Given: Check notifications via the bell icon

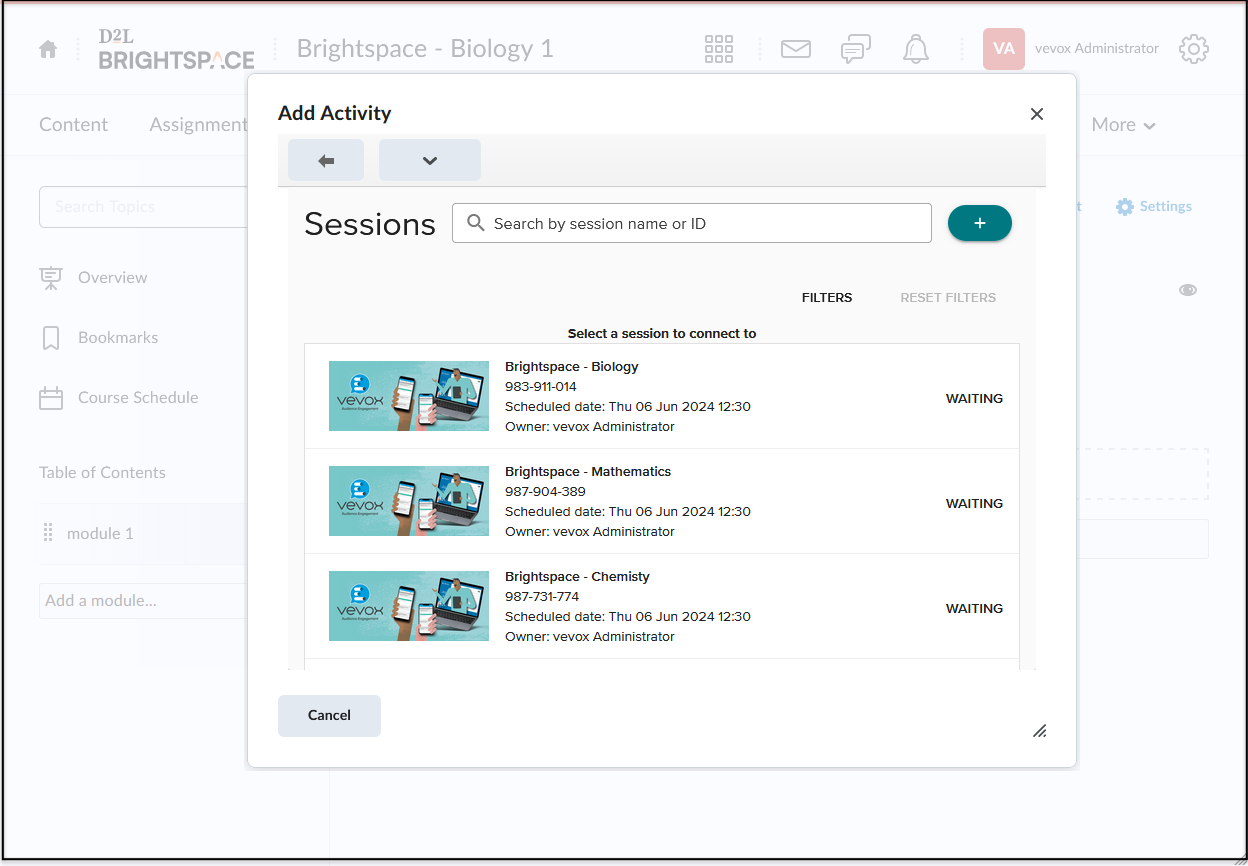Looking at the screenshot, I should click(915, 48).
